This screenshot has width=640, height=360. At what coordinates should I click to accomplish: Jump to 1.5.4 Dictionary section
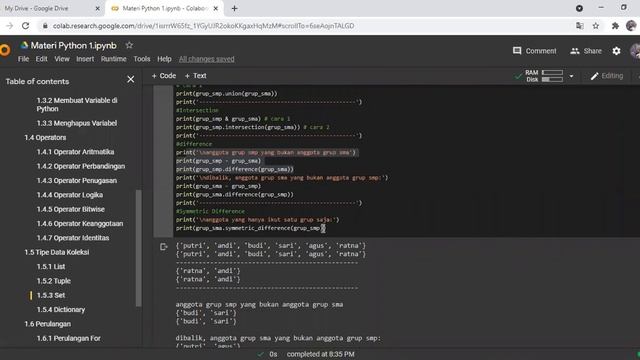pyautogui.click(x=60, y=309)
